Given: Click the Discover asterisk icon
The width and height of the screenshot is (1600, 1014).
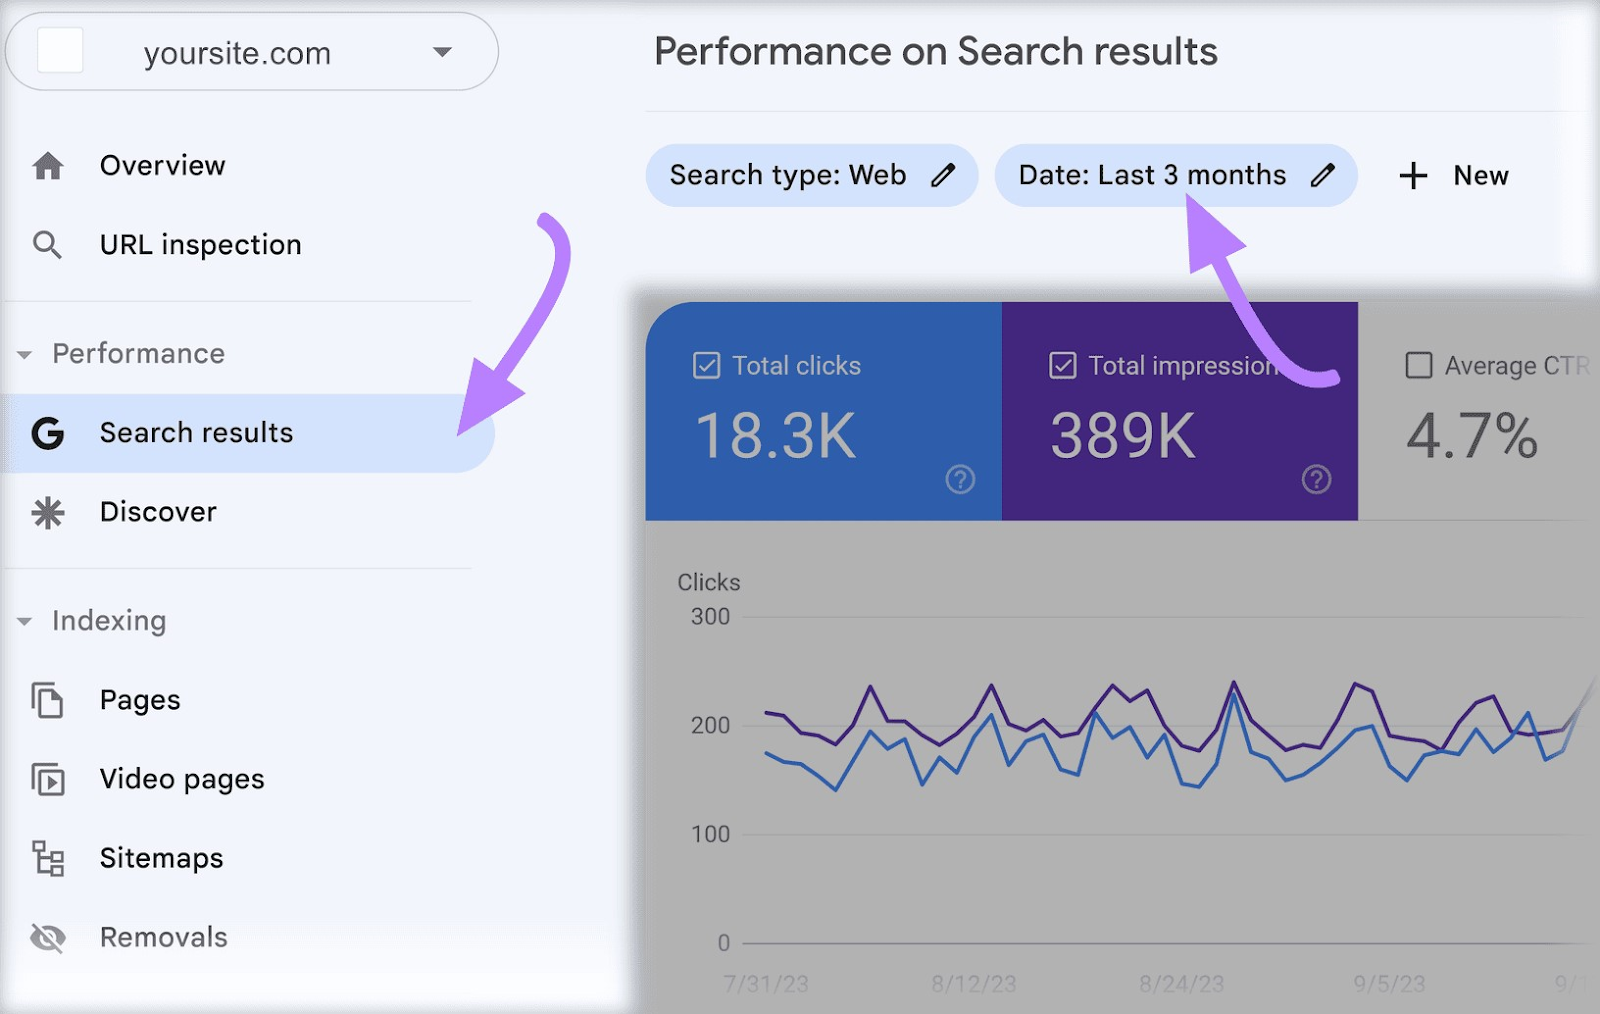Looking at the screenshot, I should [48, 513].
